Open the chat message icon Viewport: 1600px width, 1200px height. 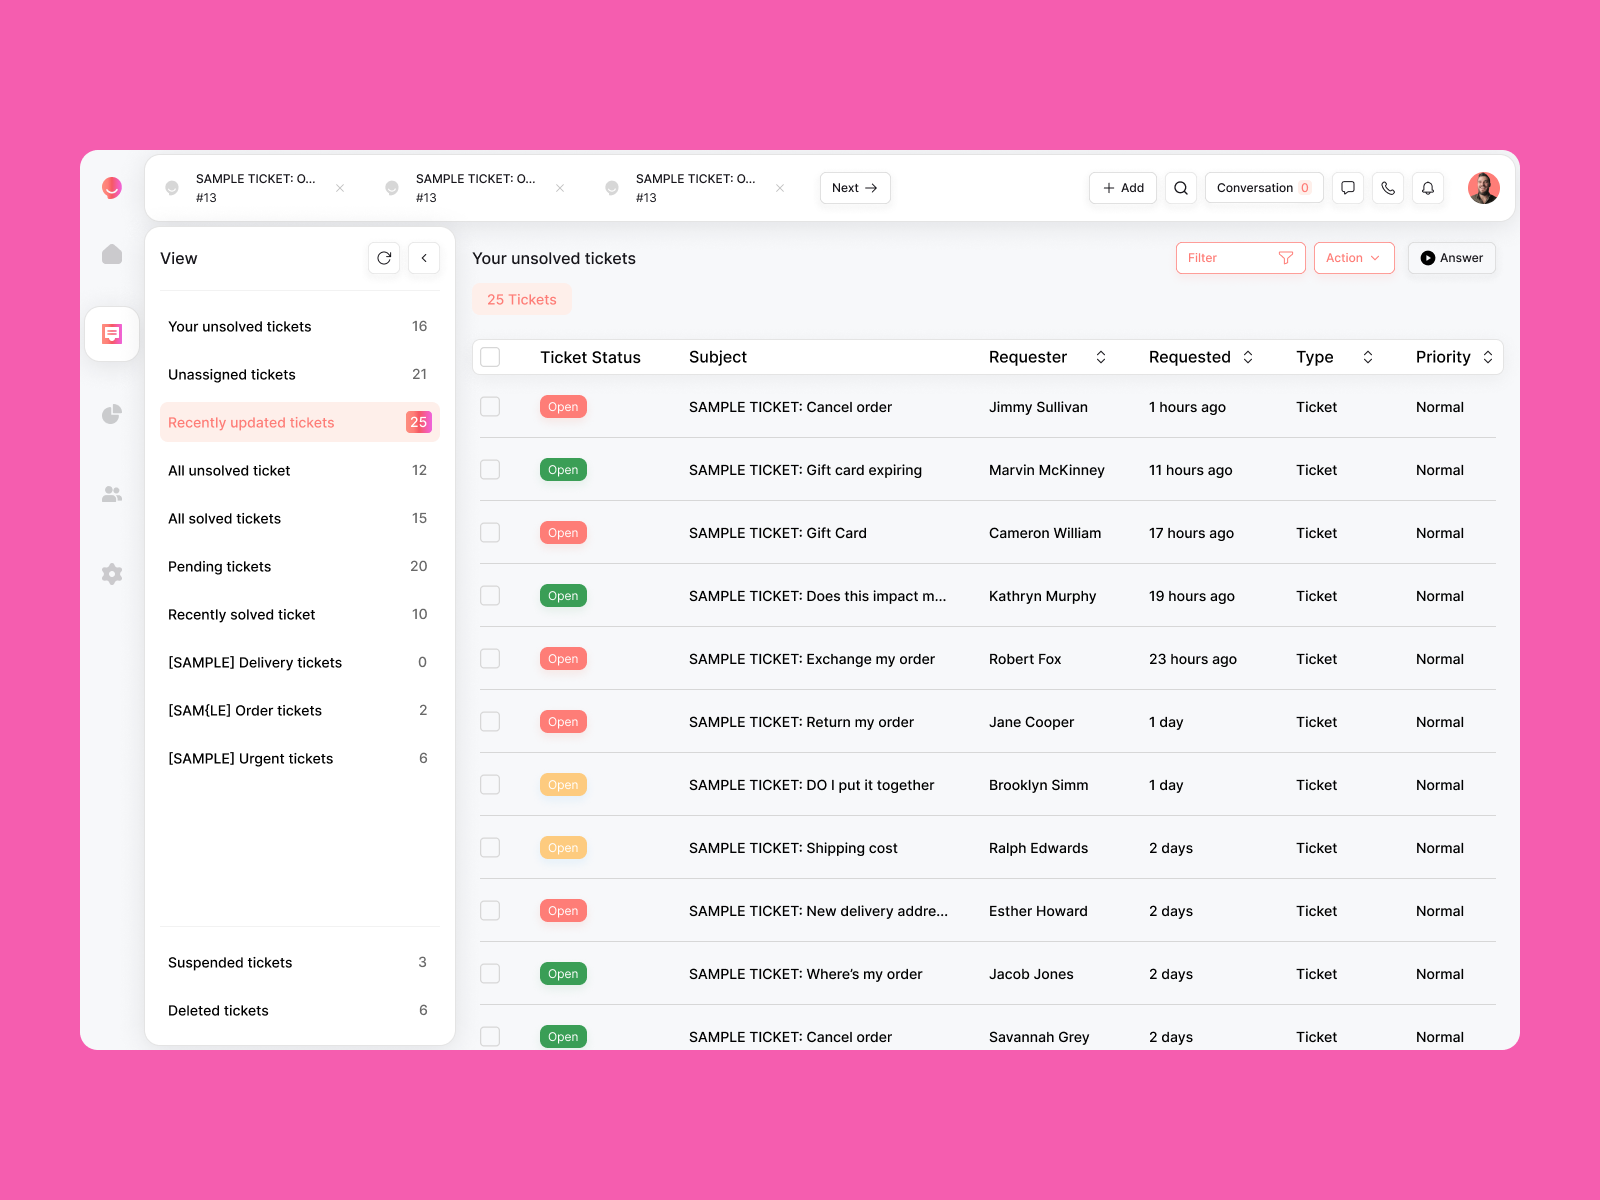point(1348,188)
